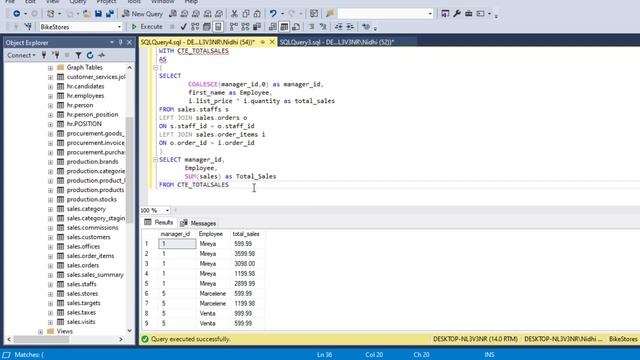The height and width of the screenshot is (360, 640).
Task: Click the Cut scissors icon
Action: (x=234, y=13)
